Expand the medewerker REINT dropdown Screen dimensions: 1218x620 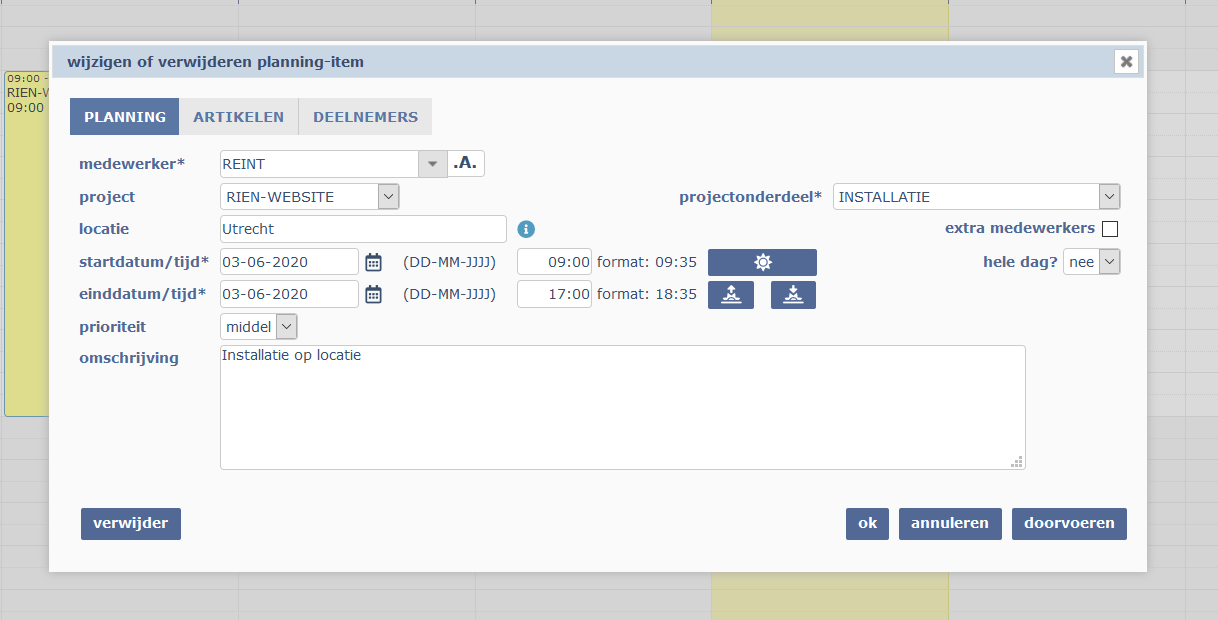432,164
